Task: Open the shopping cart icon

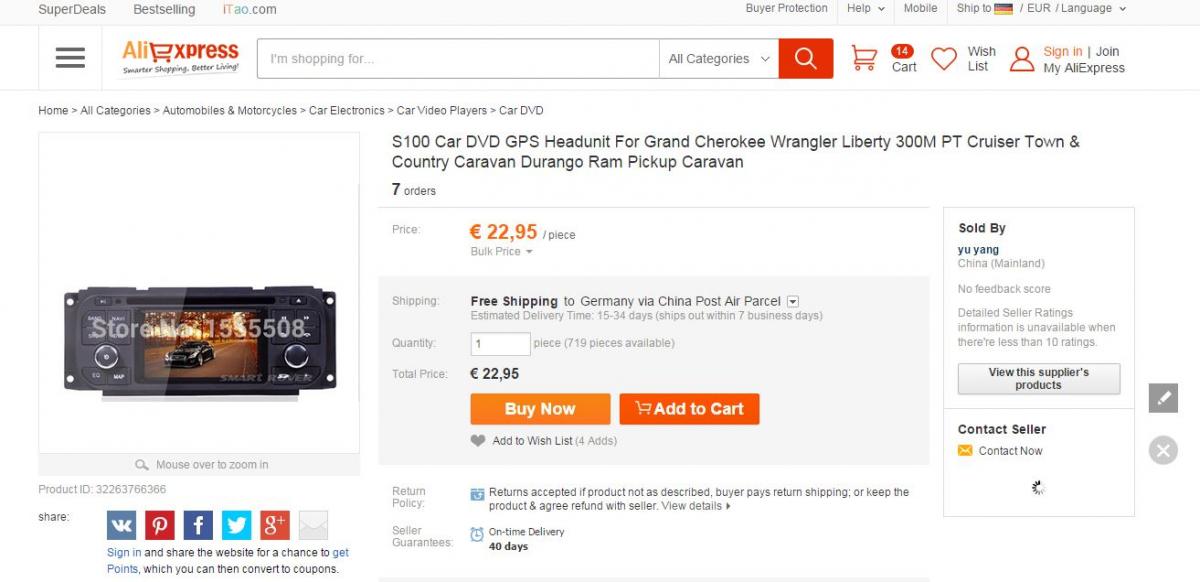Action: coord(864,58)
